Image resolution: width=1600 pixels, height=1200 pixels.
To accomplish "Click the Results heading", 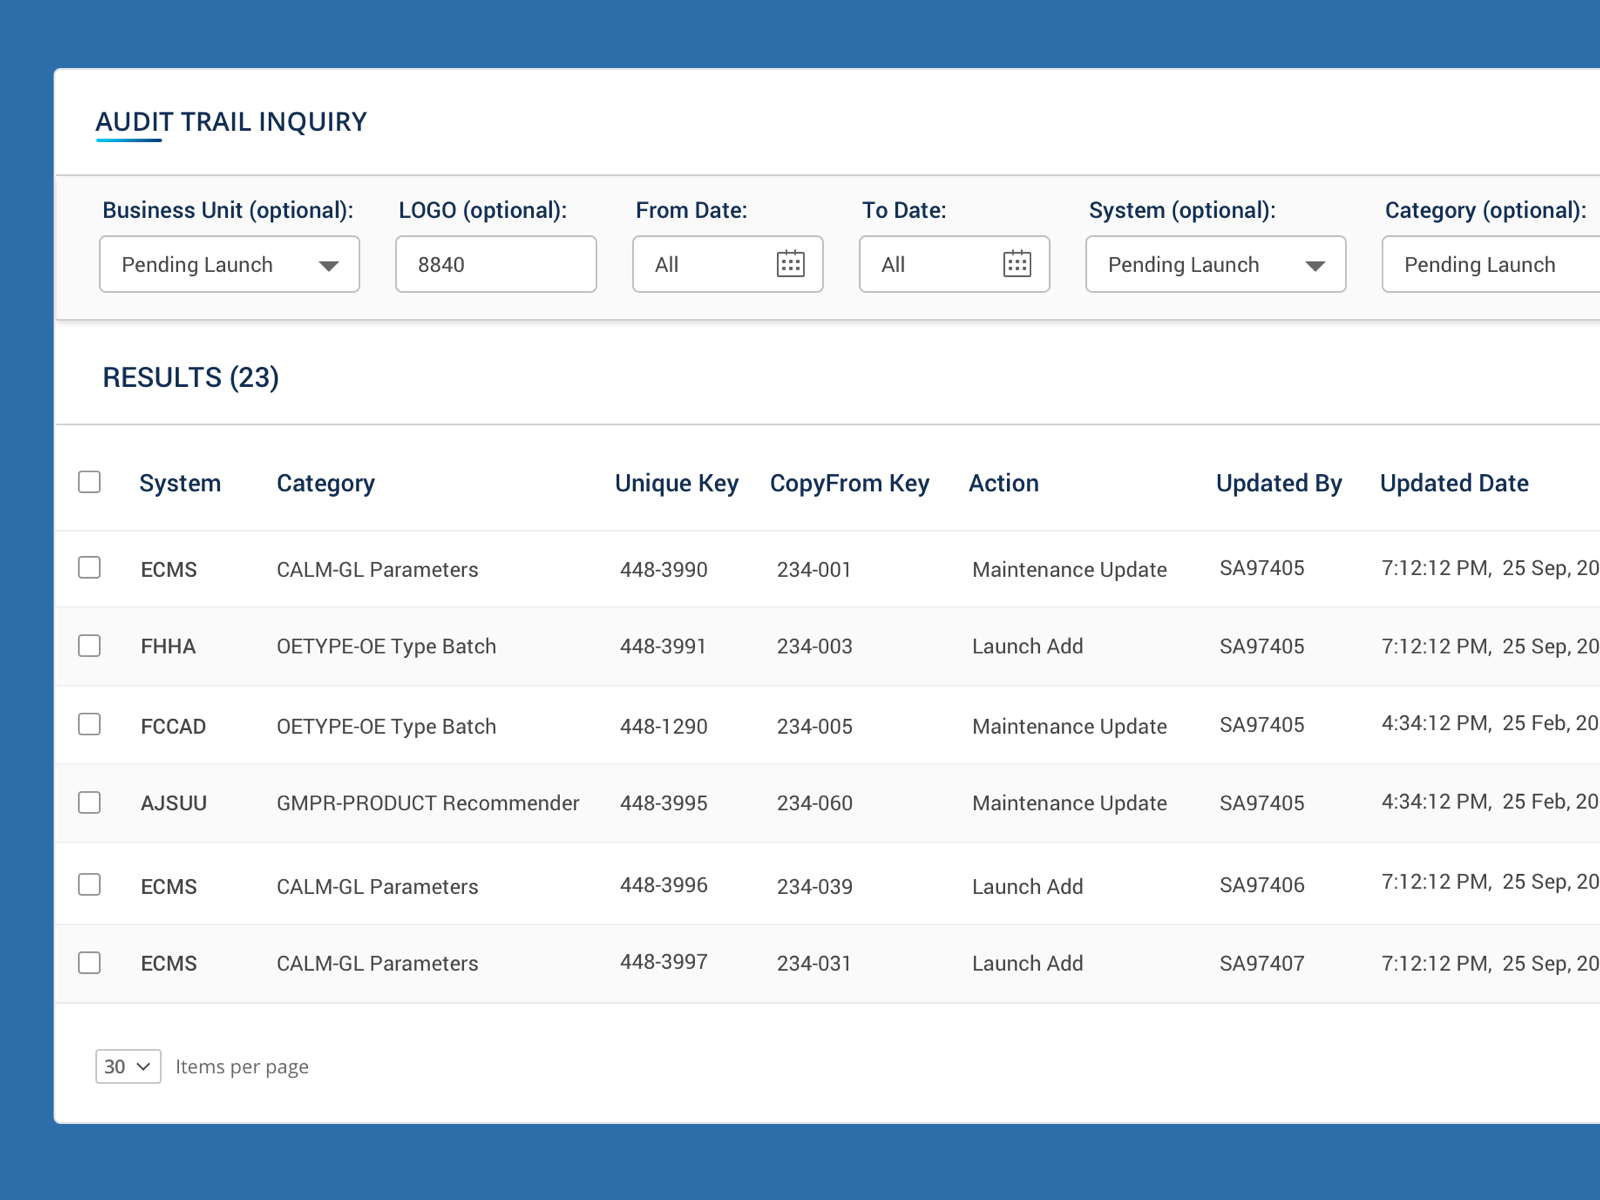I will pos(190,378).
